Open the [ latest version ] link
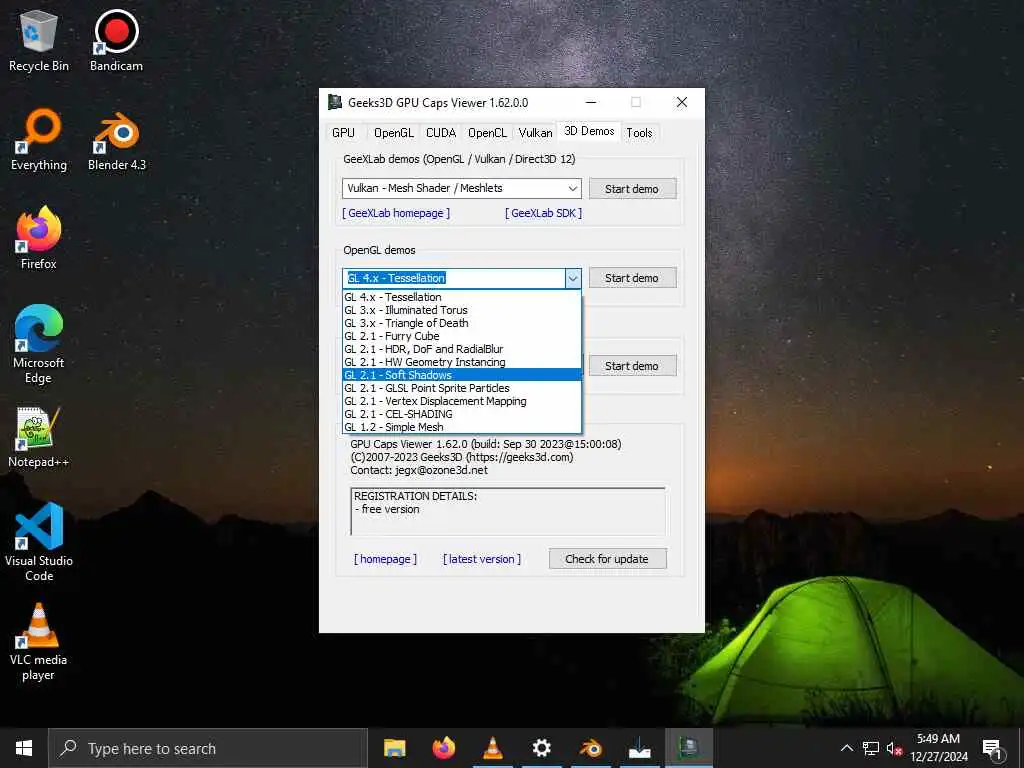Viewport: 1024px width, 768px height. pos(482,559)
